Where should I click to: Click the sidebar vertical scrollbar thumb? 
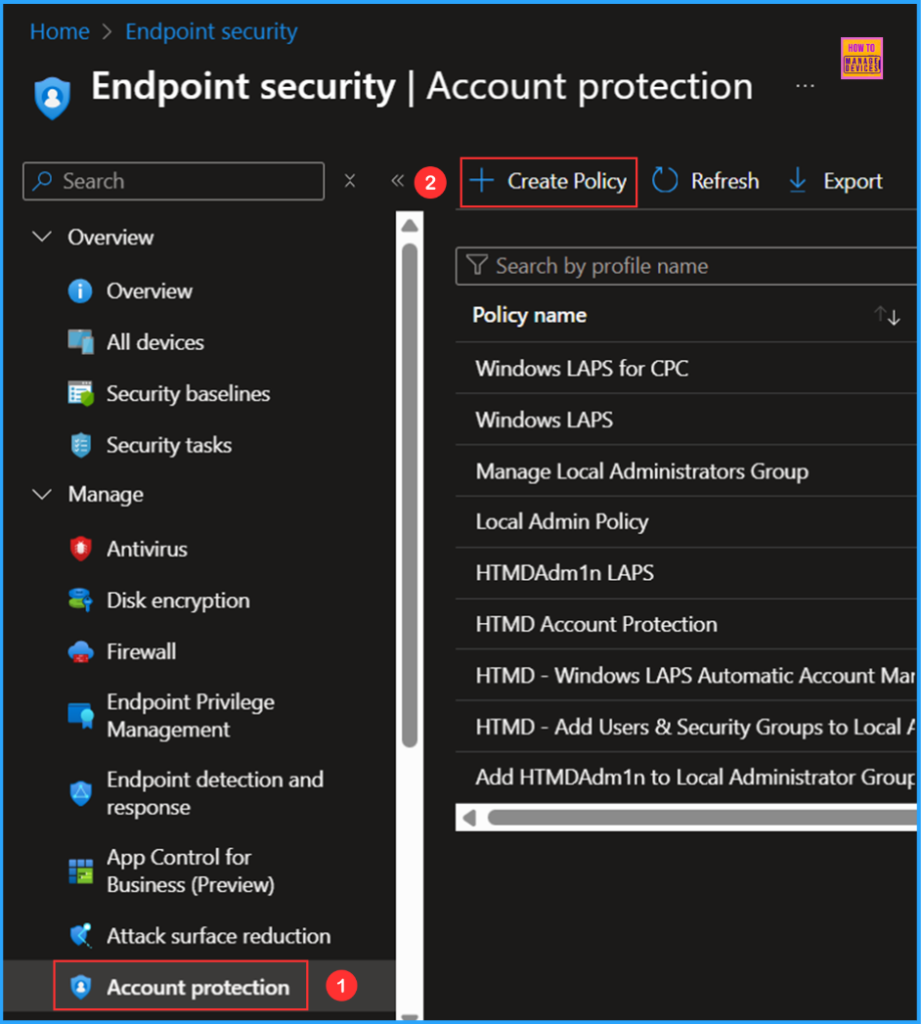coord(410,496)
